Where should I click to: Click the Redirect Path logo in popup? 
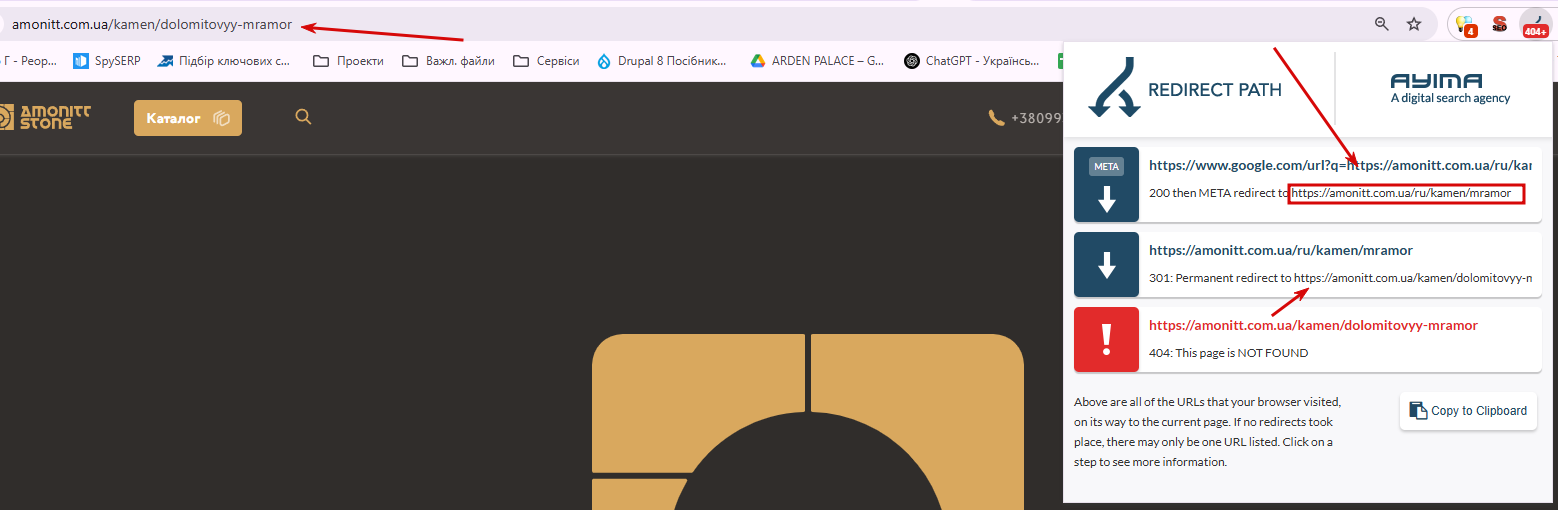1185,89
